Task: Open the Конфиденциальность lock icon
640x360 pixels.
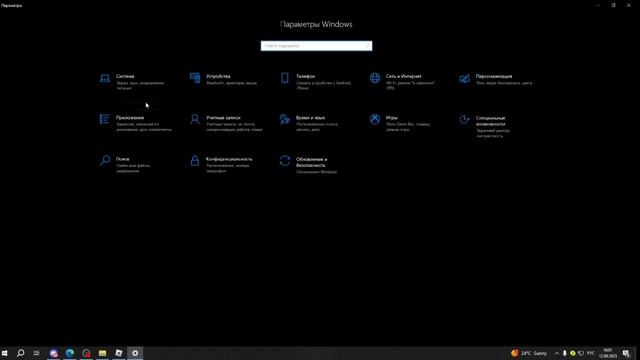Action: (x=195, y=160)
